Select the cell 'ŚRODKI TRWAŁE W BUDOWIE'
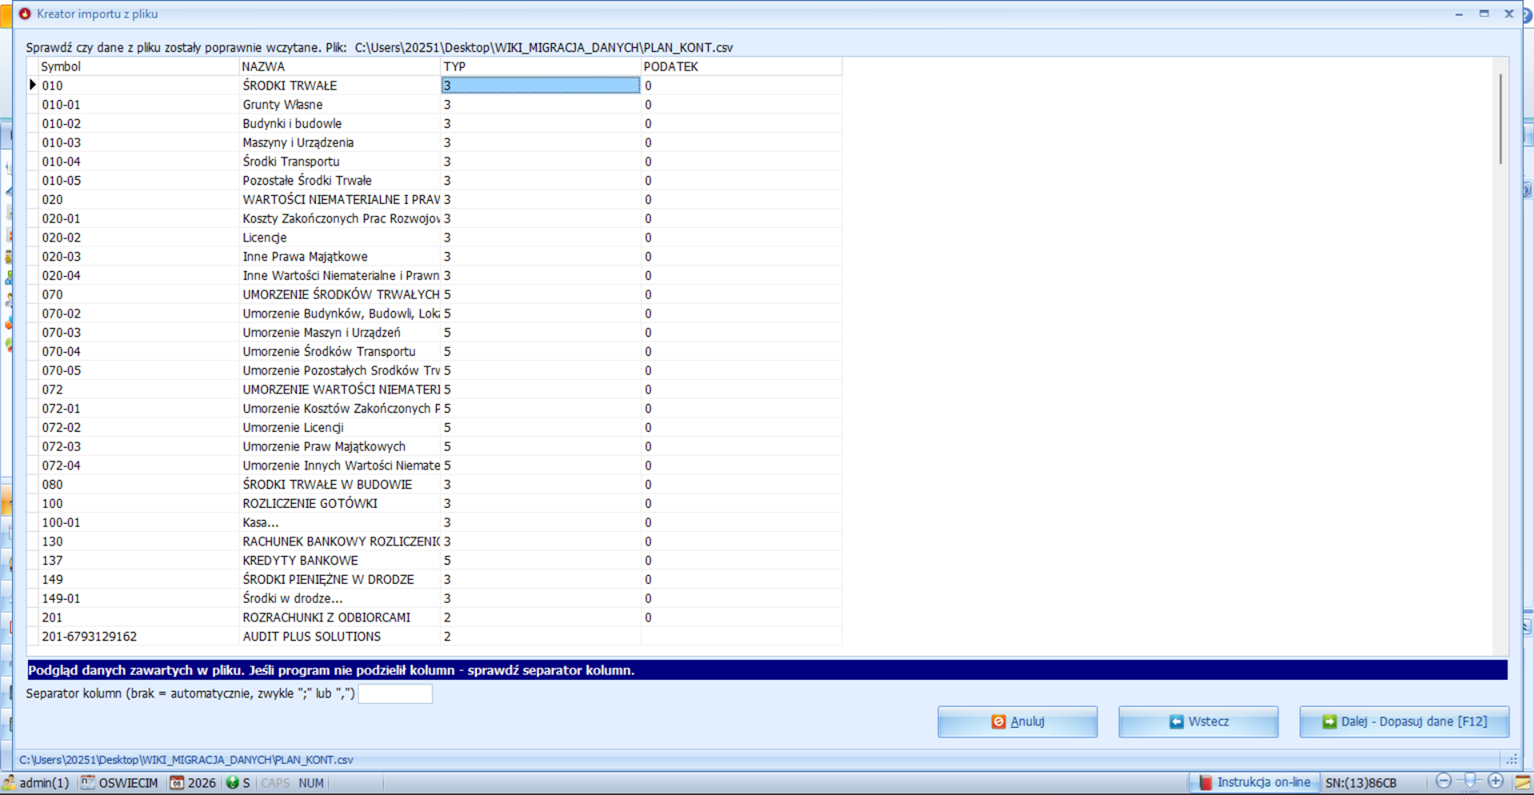Image resolution: width=1534 pixels, height=795 pixels. [339, 484]
